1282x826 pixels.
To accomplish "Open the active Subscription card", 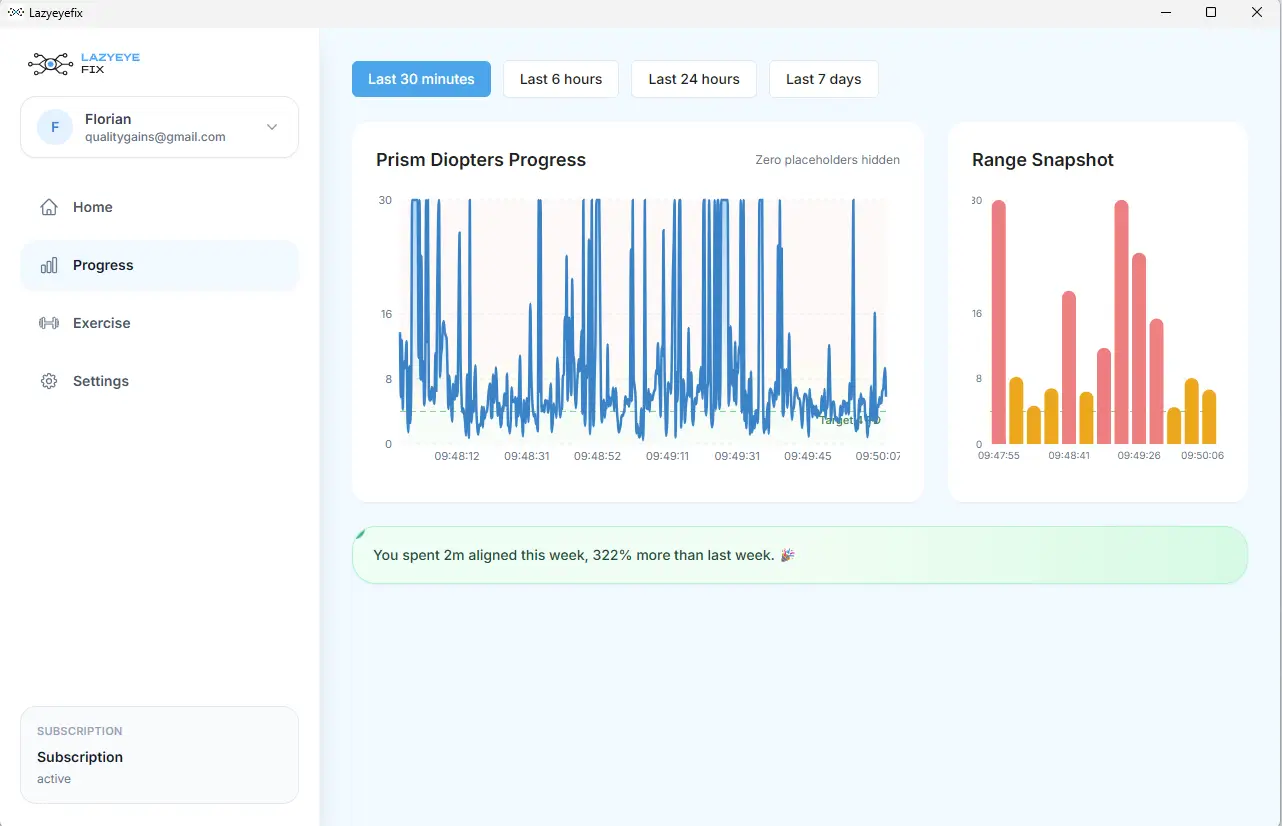I will click(159, 755).
